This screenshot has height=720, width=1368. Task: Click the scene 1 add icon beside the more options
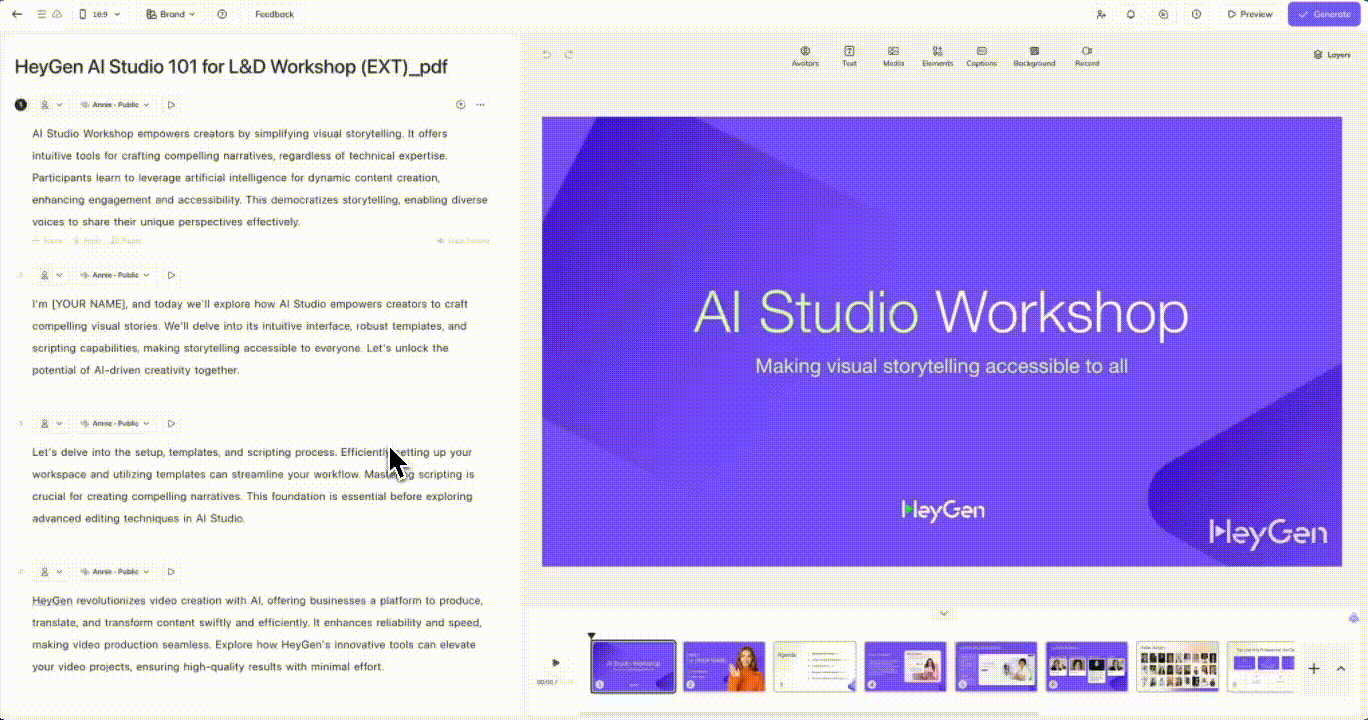click(460, 104)
